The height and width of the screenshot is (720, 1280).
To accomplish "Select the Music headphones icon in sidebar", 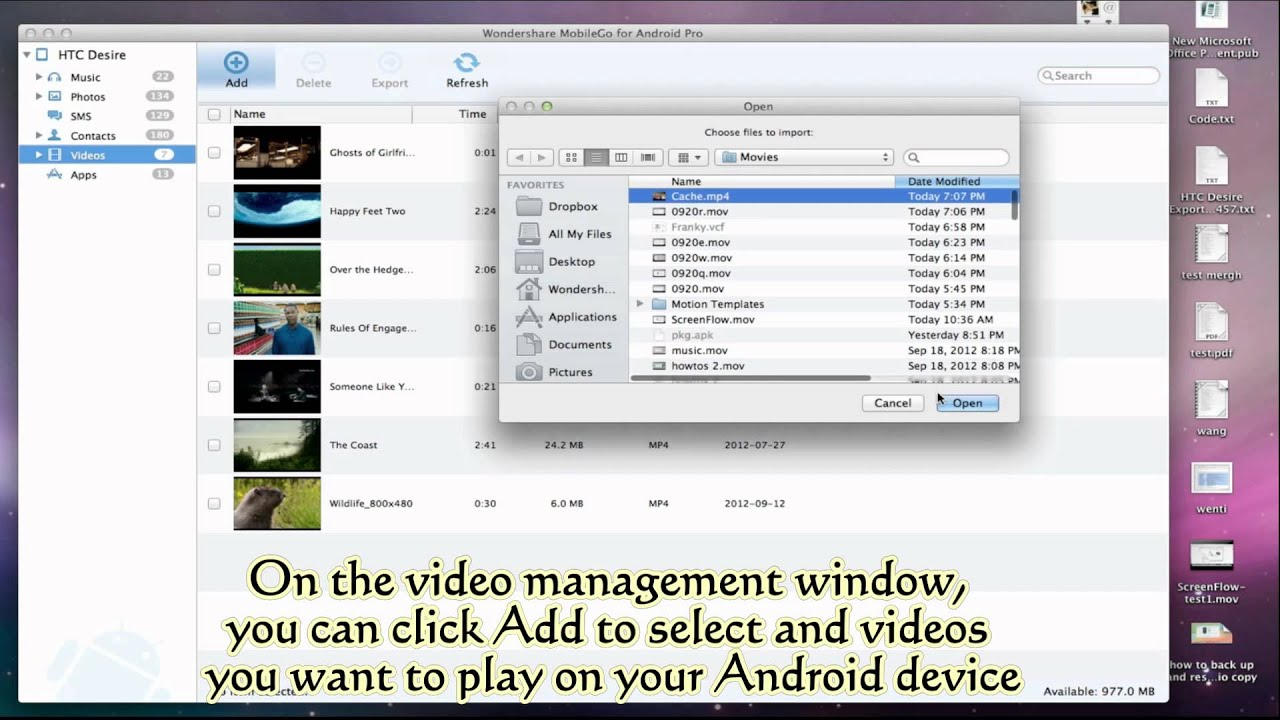I will click(x=55, y=77).
